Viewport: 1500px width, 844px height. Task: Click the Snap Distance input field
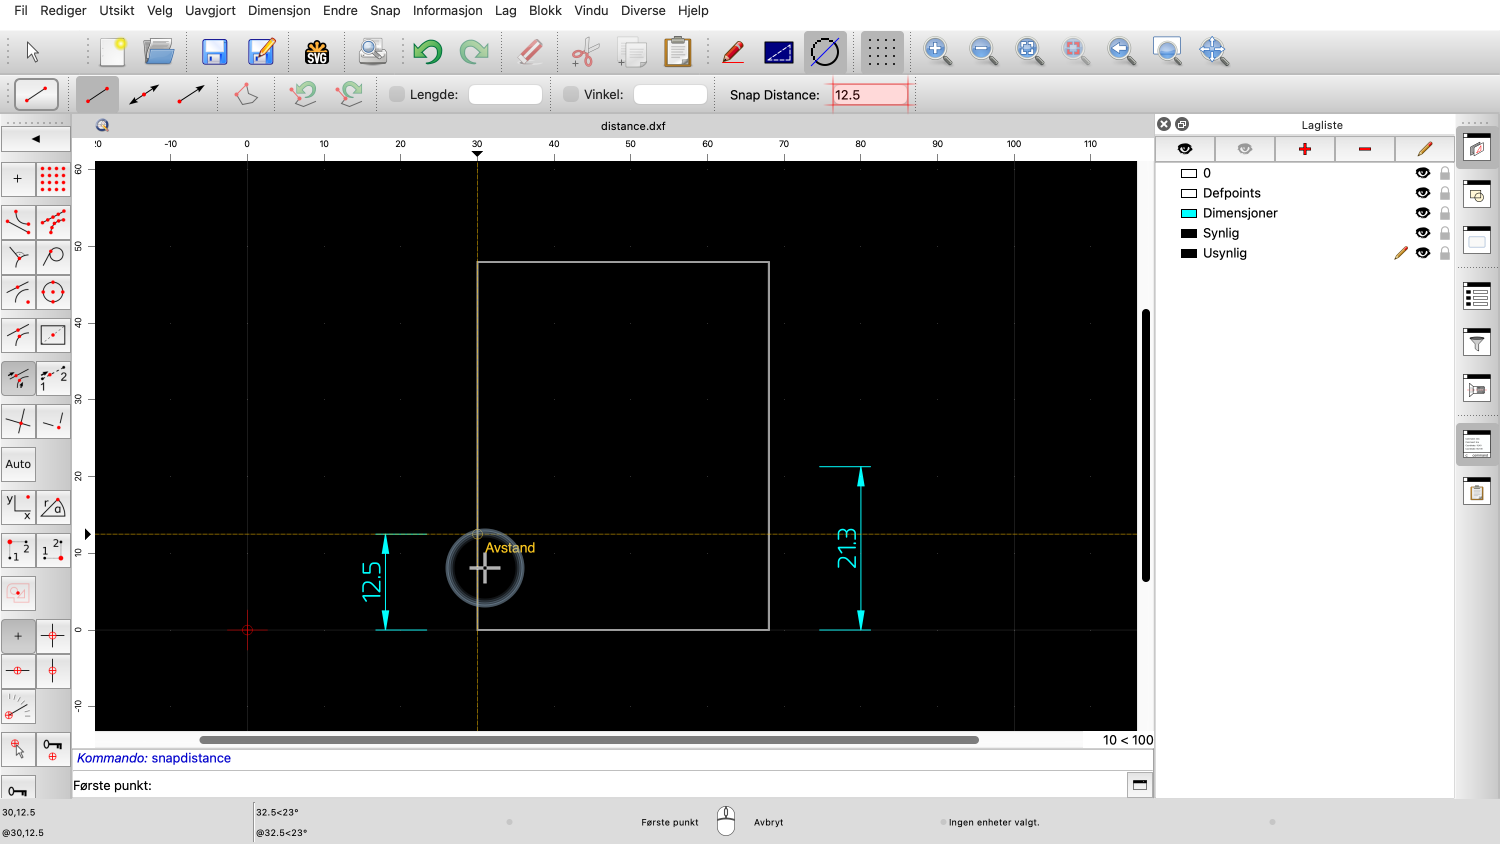click(870, 95)
